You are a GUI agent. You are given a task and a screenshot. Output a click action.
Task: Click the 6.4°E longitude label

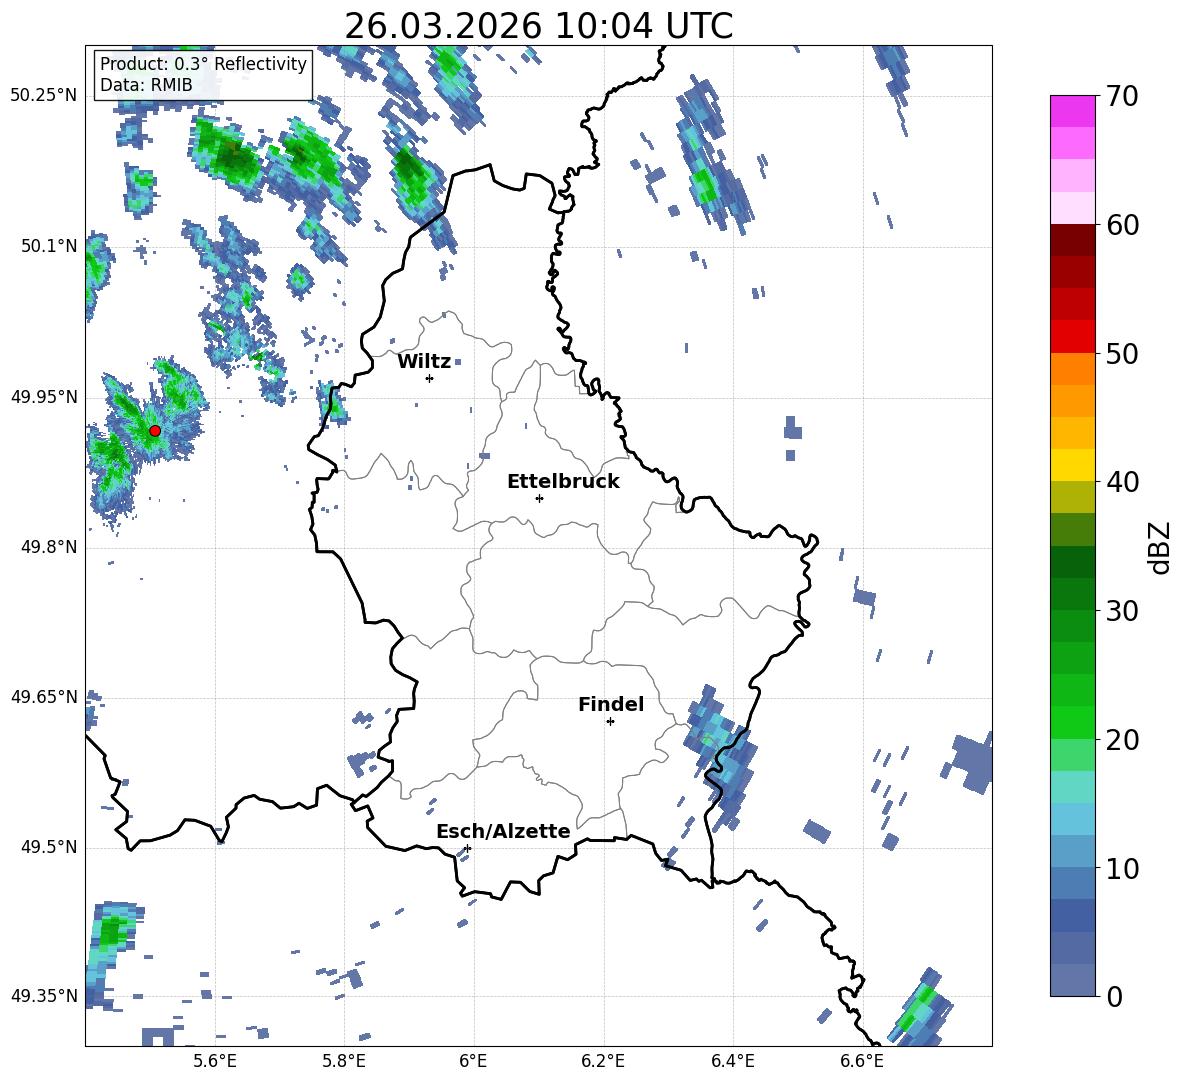[x=732, y=1061]
